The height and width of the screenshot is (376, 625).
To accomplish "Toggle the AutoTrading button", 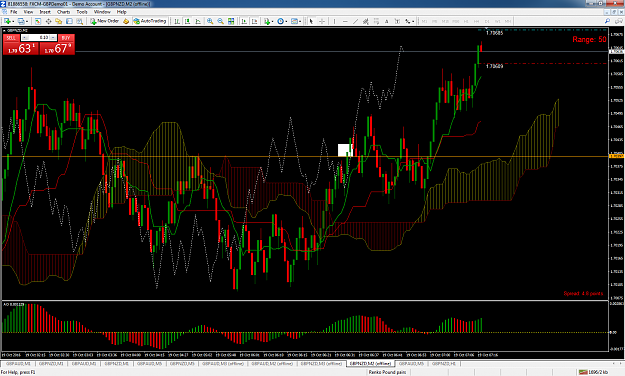I will click(149, 21).
